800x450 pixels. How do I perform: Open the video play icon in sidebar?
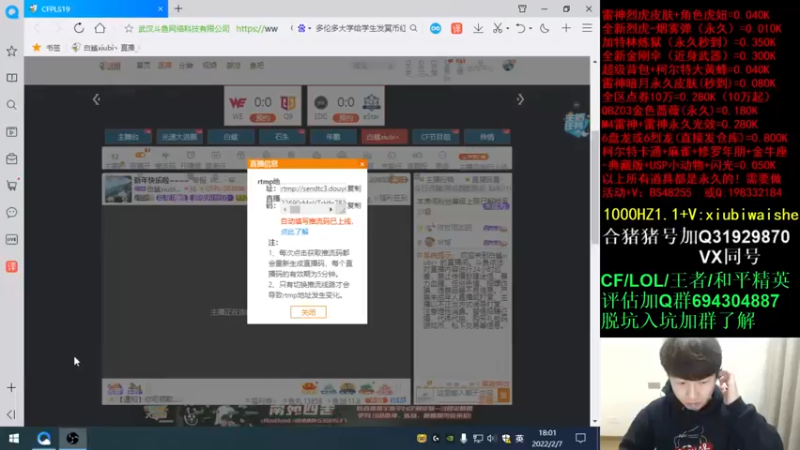coord(11,132)
